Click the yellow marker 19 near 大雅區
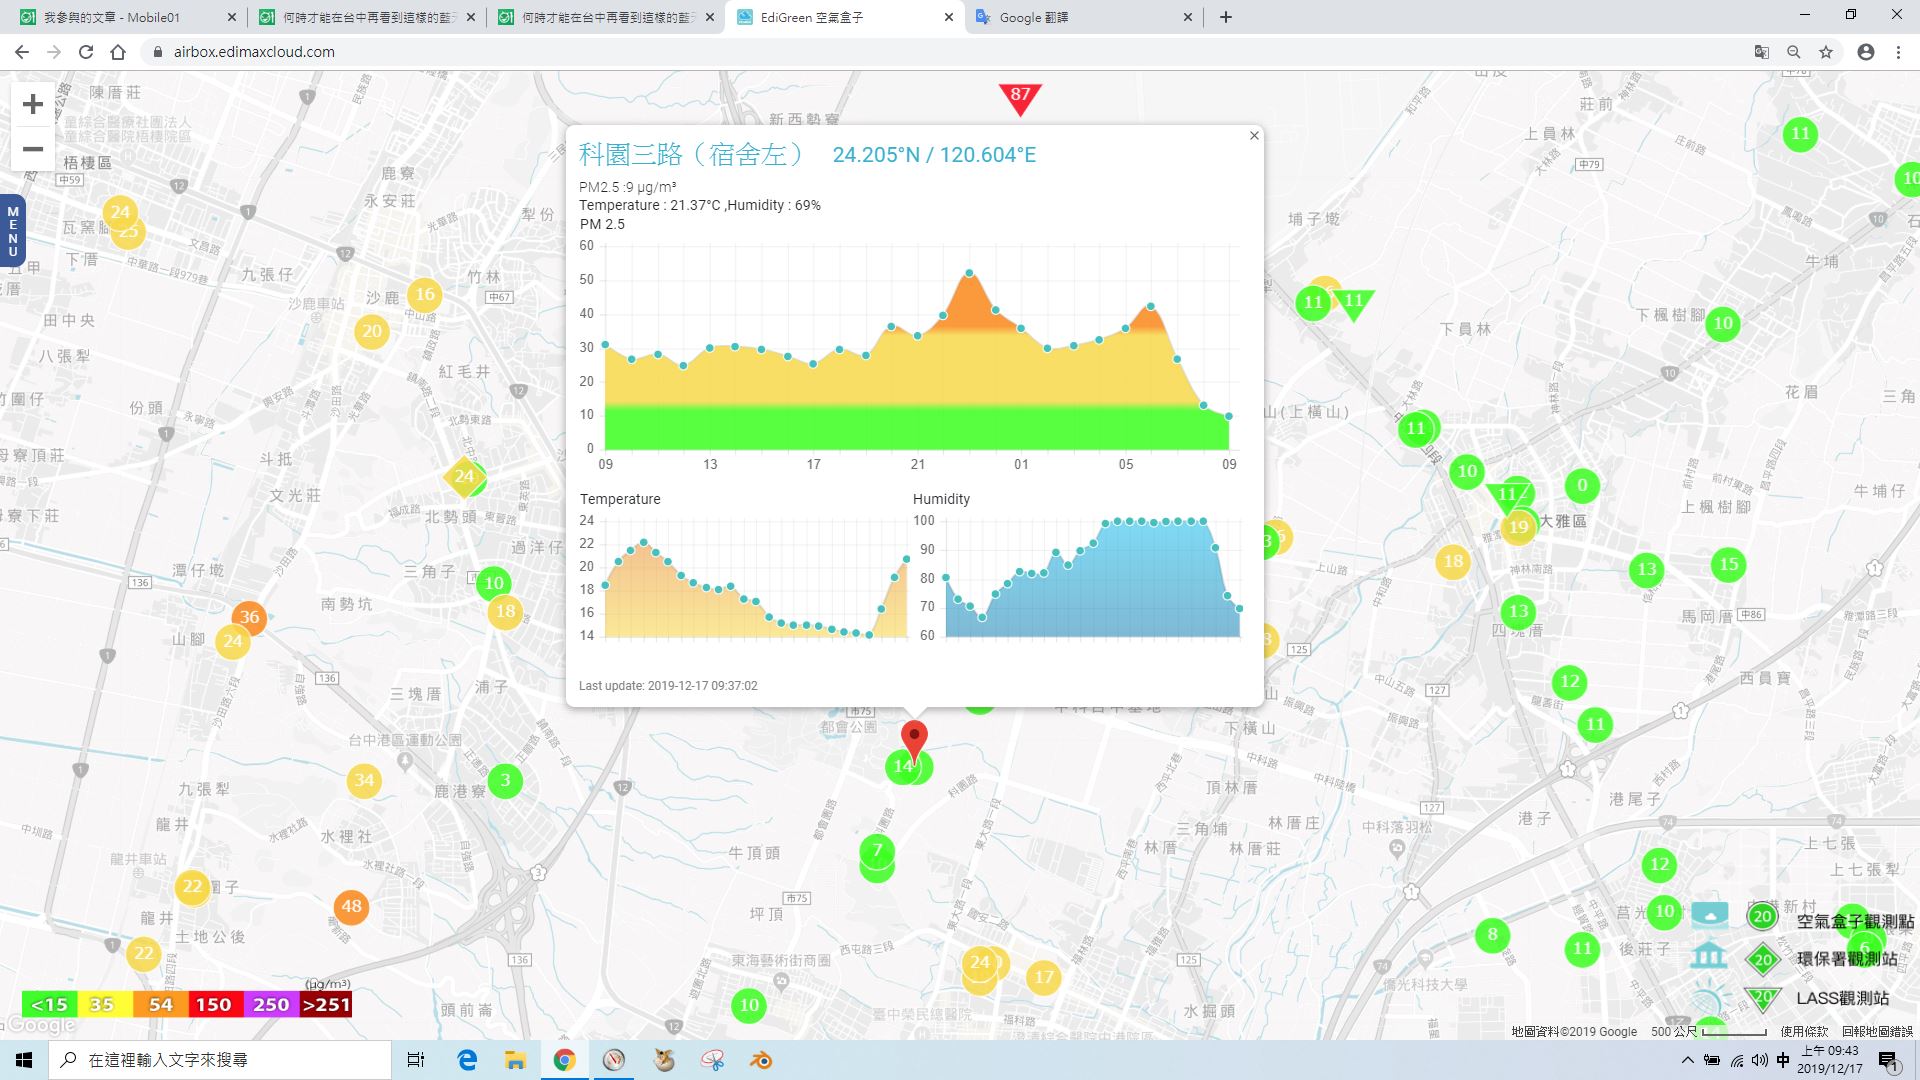 point(1518,527)
